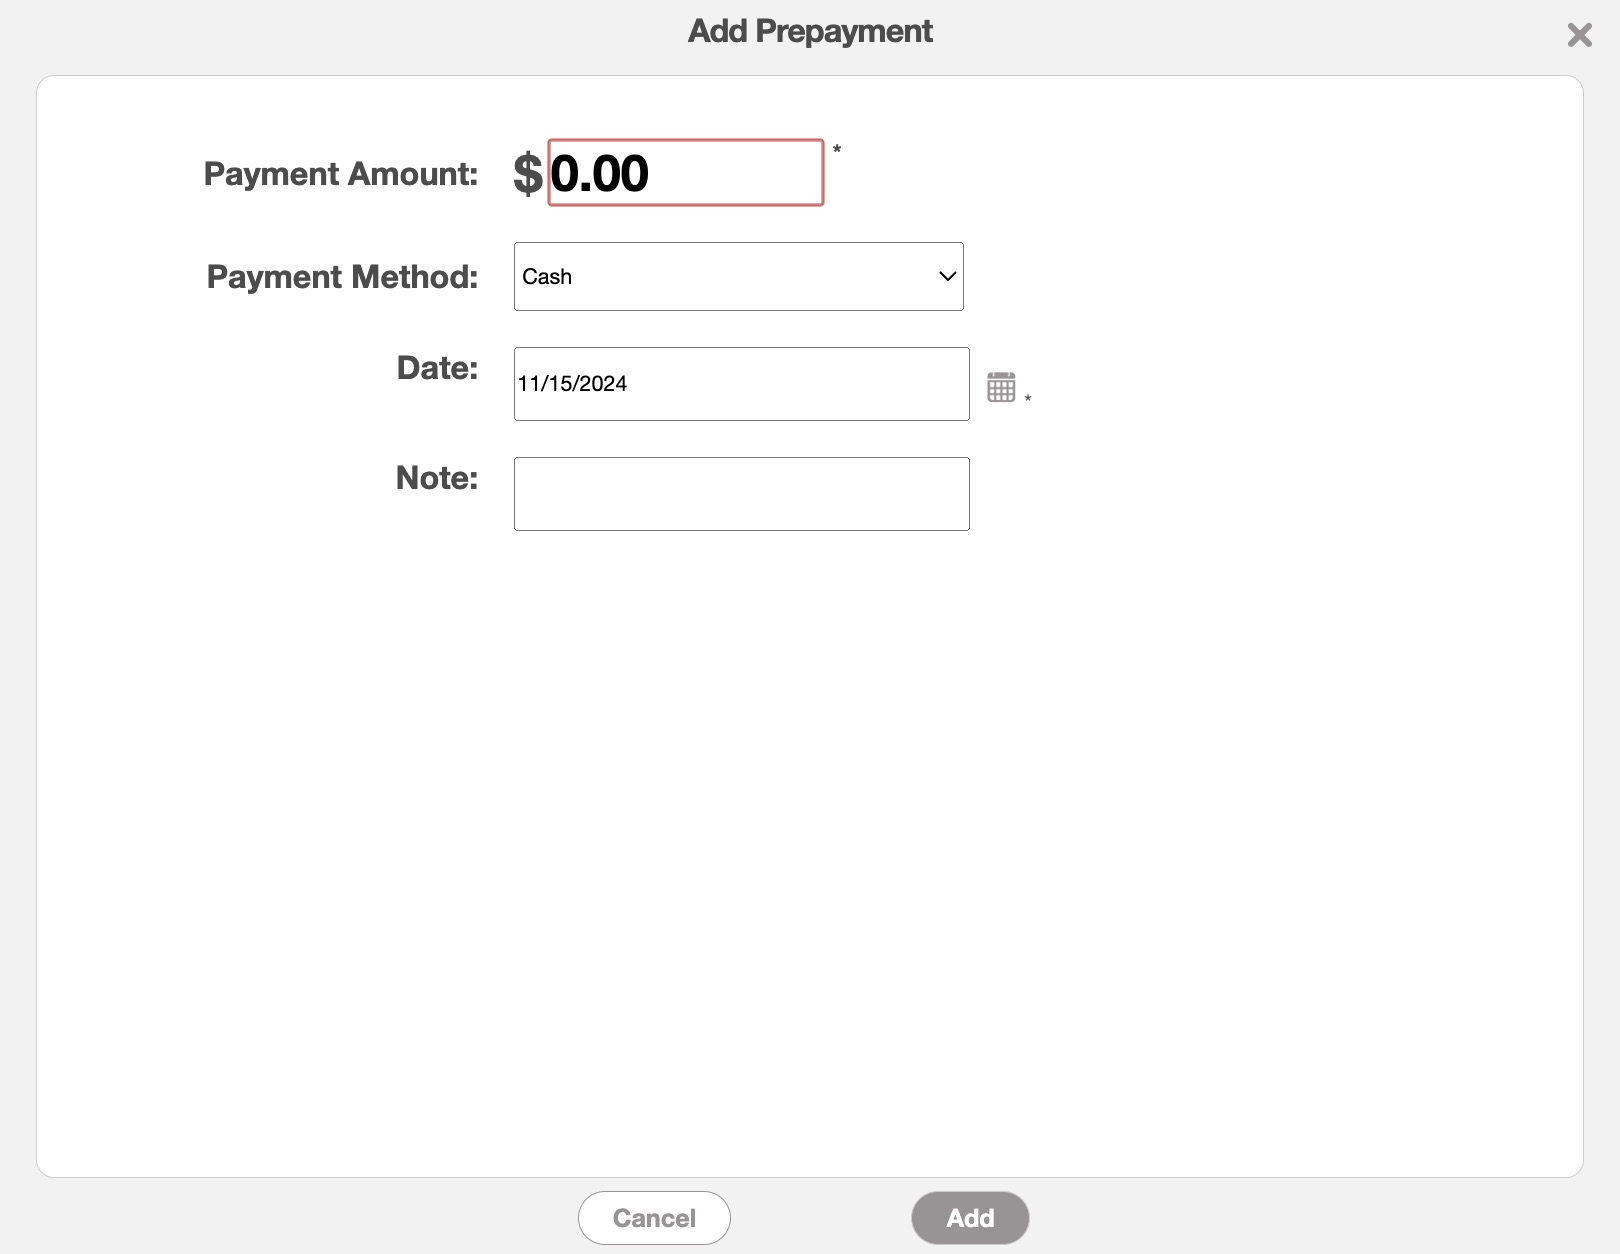1620x1254 pixels.
Task: Focus the Date text field
Action: point(741,384)
